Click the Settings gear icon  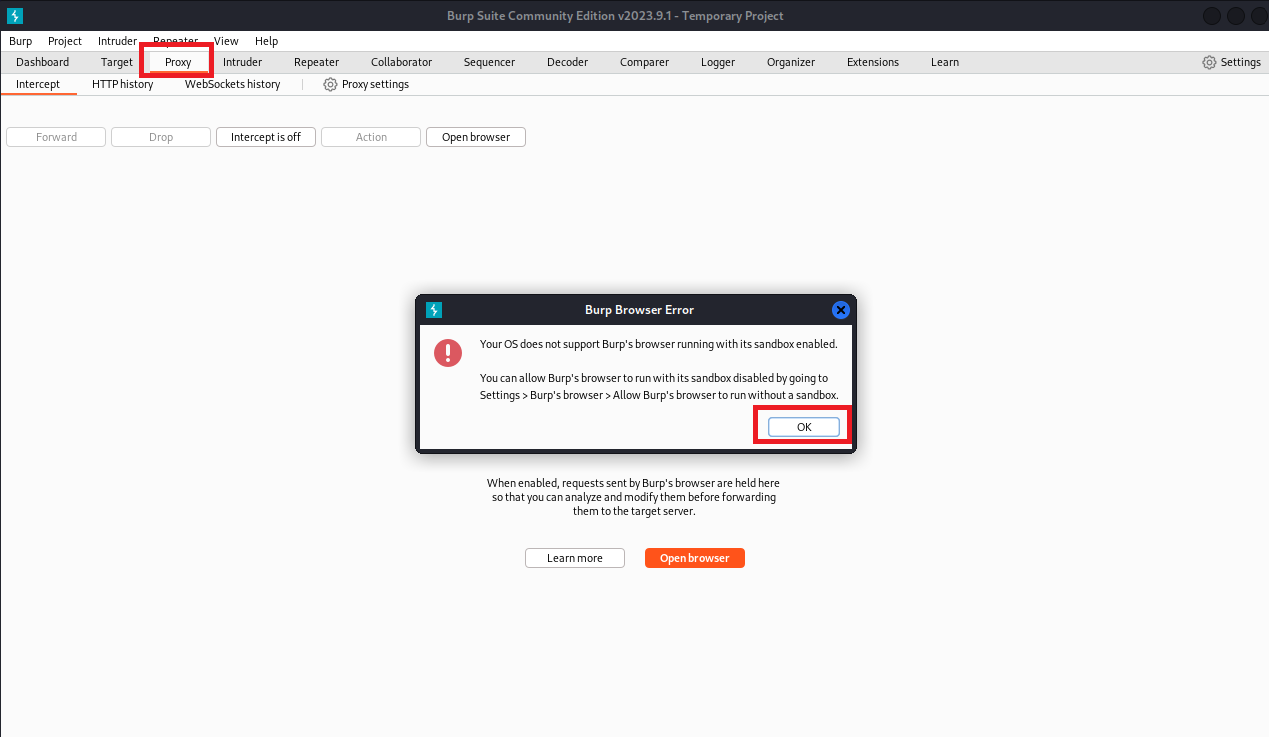pyautogui.click(x=1209, y=62)
